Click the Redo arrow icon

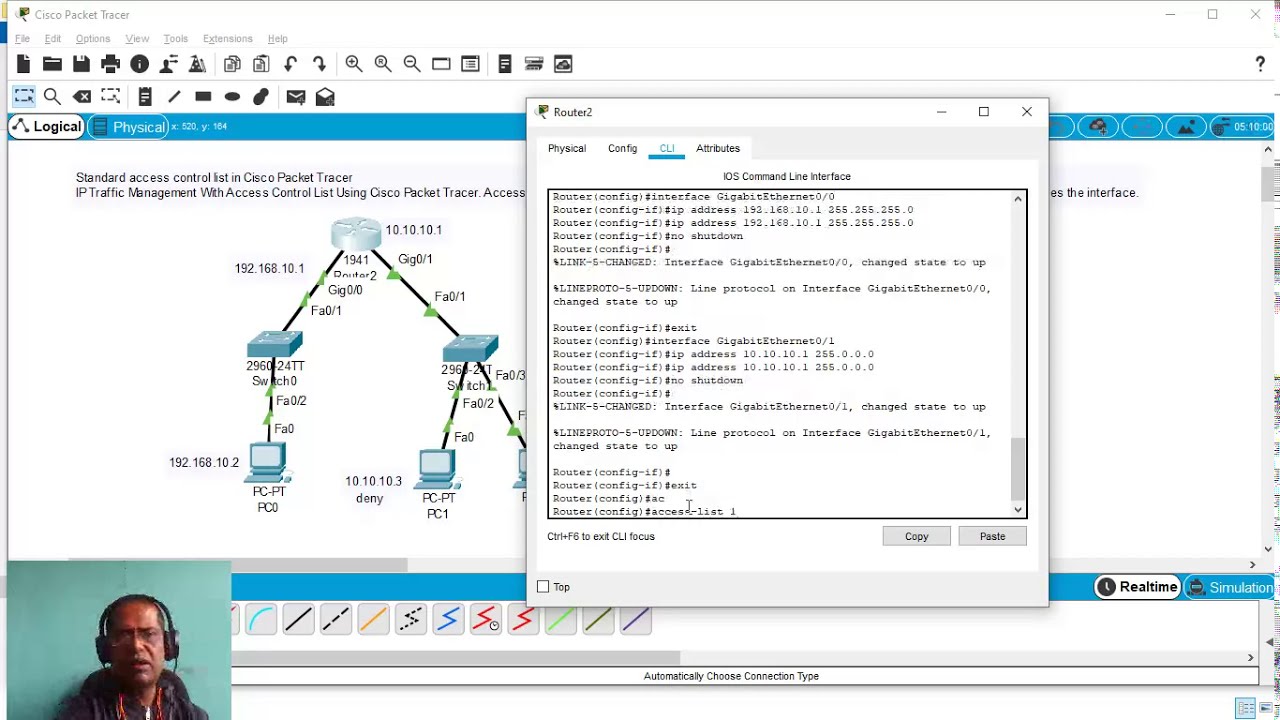pyautogui.click(x=319, y=64)
